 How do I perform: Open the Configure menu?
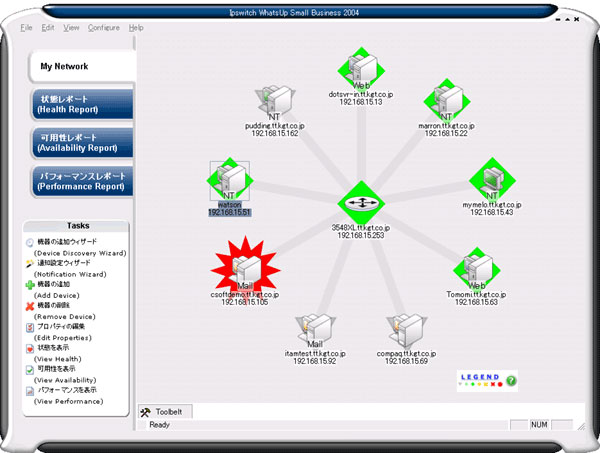[104, 28]
